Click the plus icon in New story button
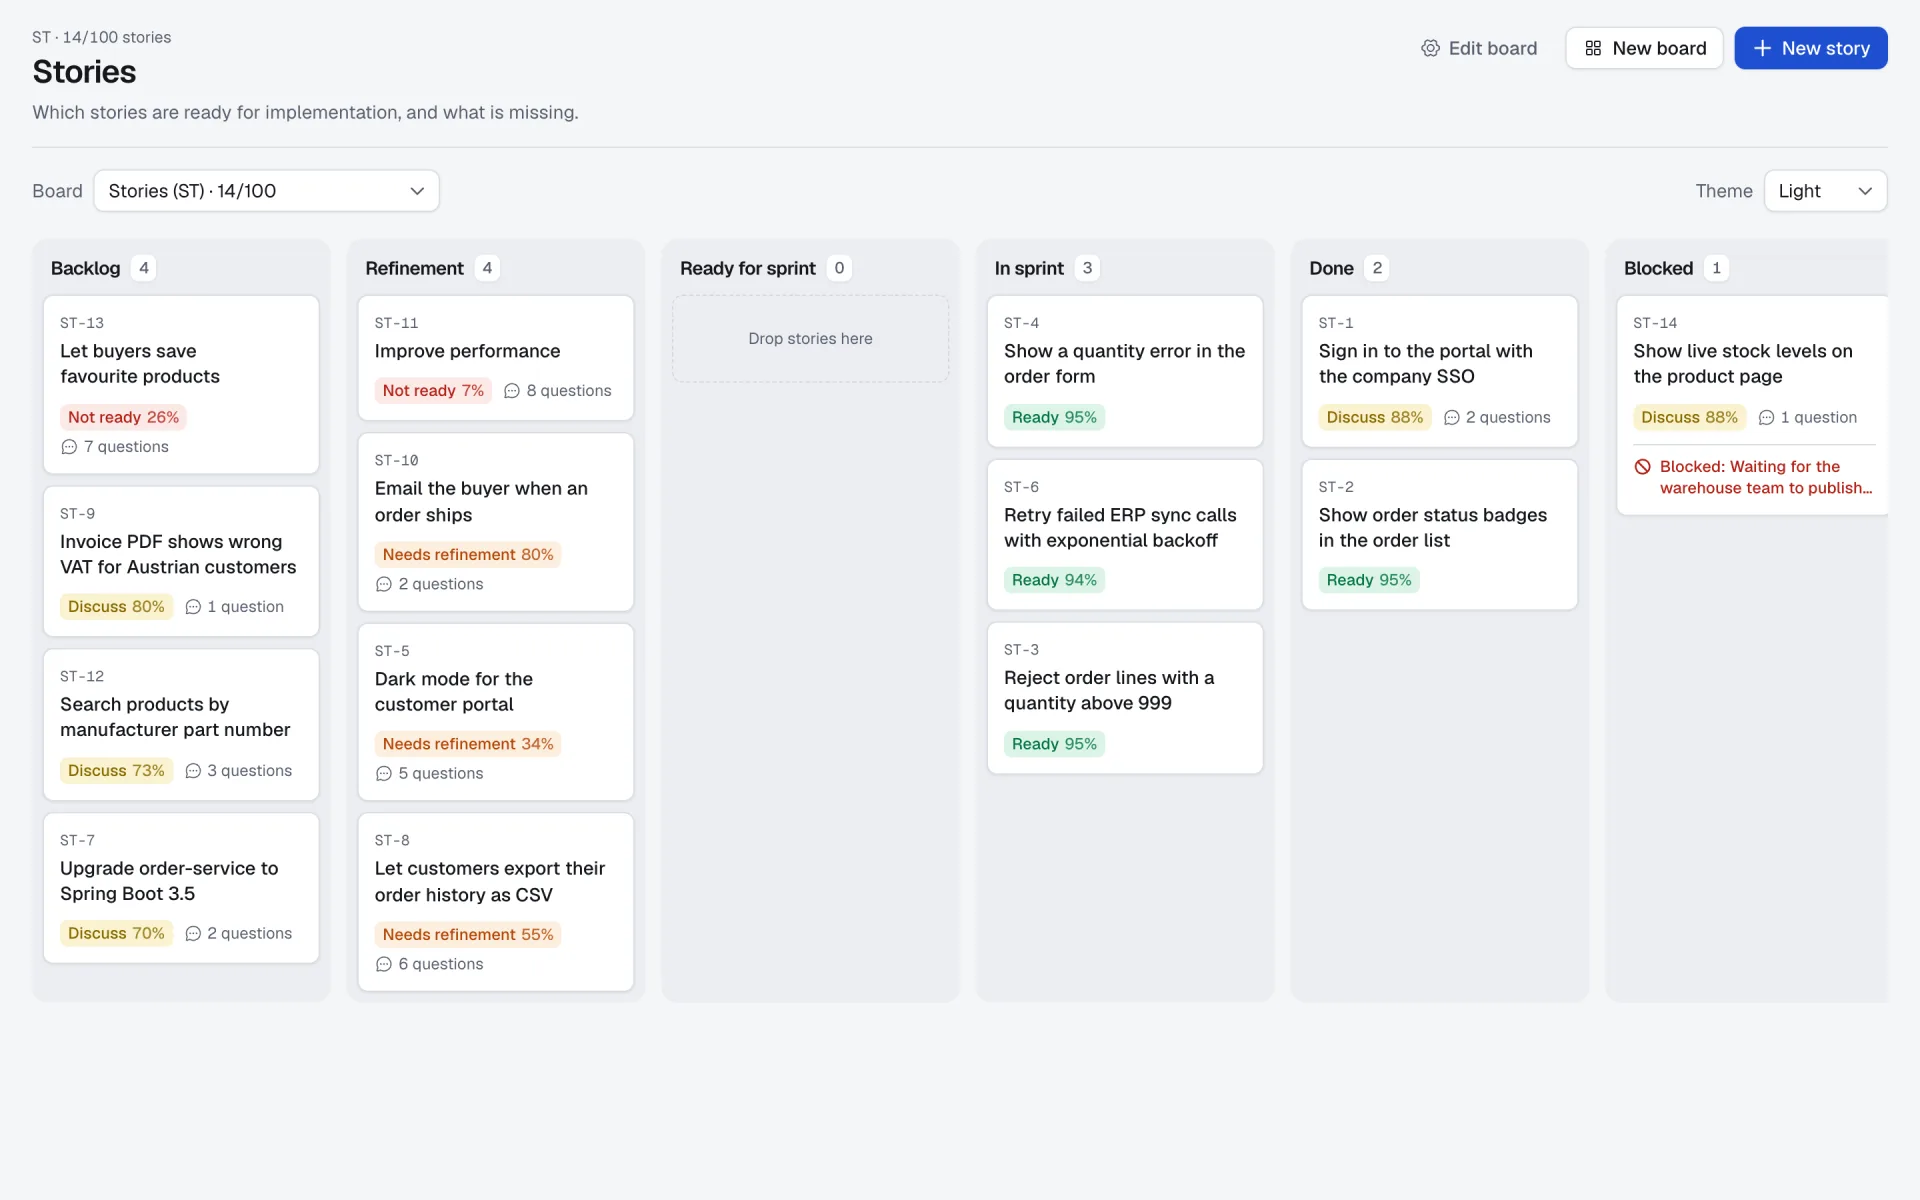Image resolution: width=1920 pixels, height=1200 pixels. 1762,48
